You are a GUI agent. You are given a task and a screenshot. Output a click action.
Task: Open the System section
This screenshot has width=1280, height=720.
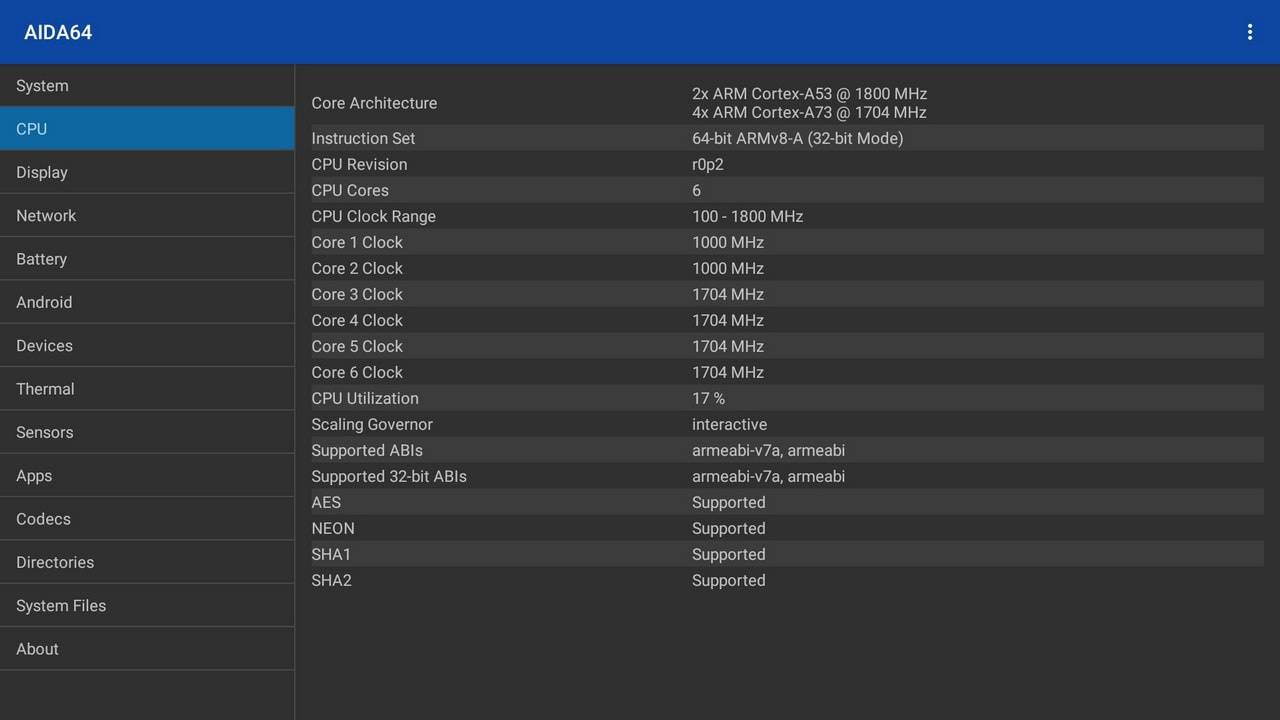[147, 86]
